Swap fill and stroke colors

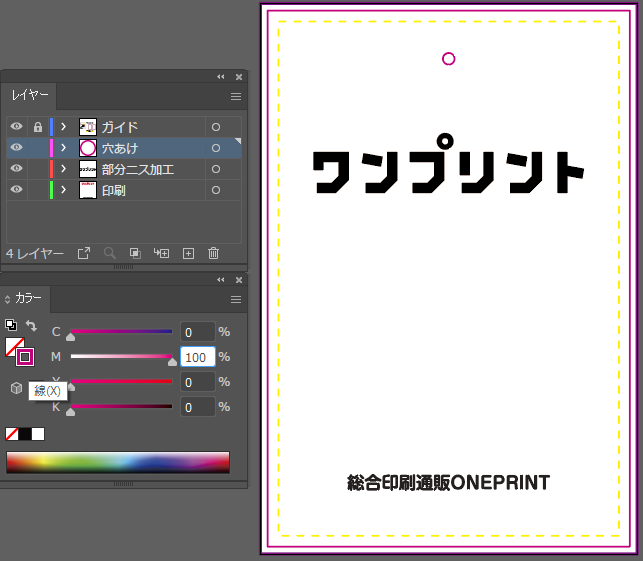pyautogui.click(x=31, y=326)
